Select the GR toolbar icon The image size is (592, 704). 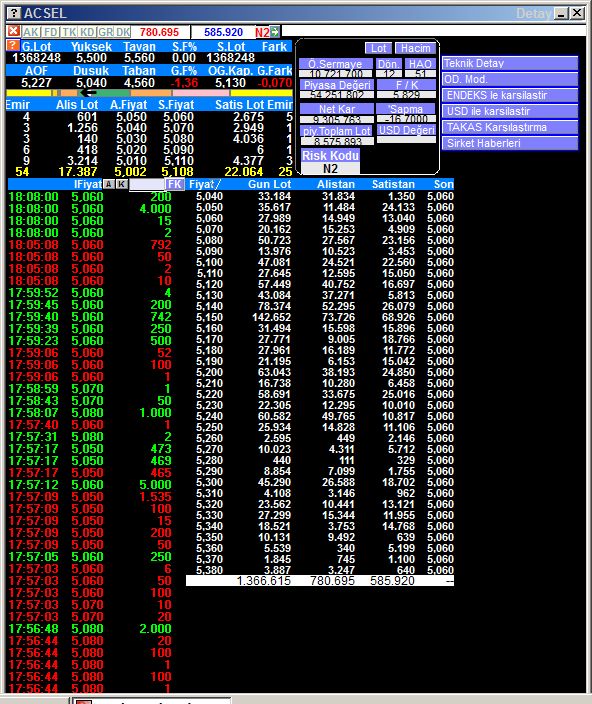click(x=105, y=32)
